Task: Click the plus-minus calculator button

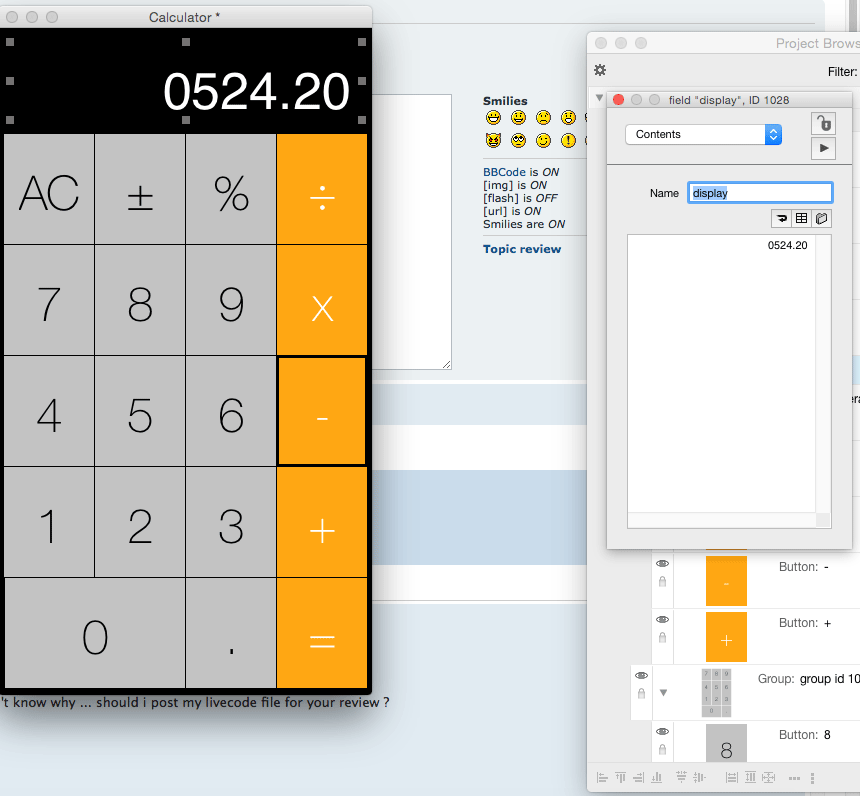Action: point(140,189)
